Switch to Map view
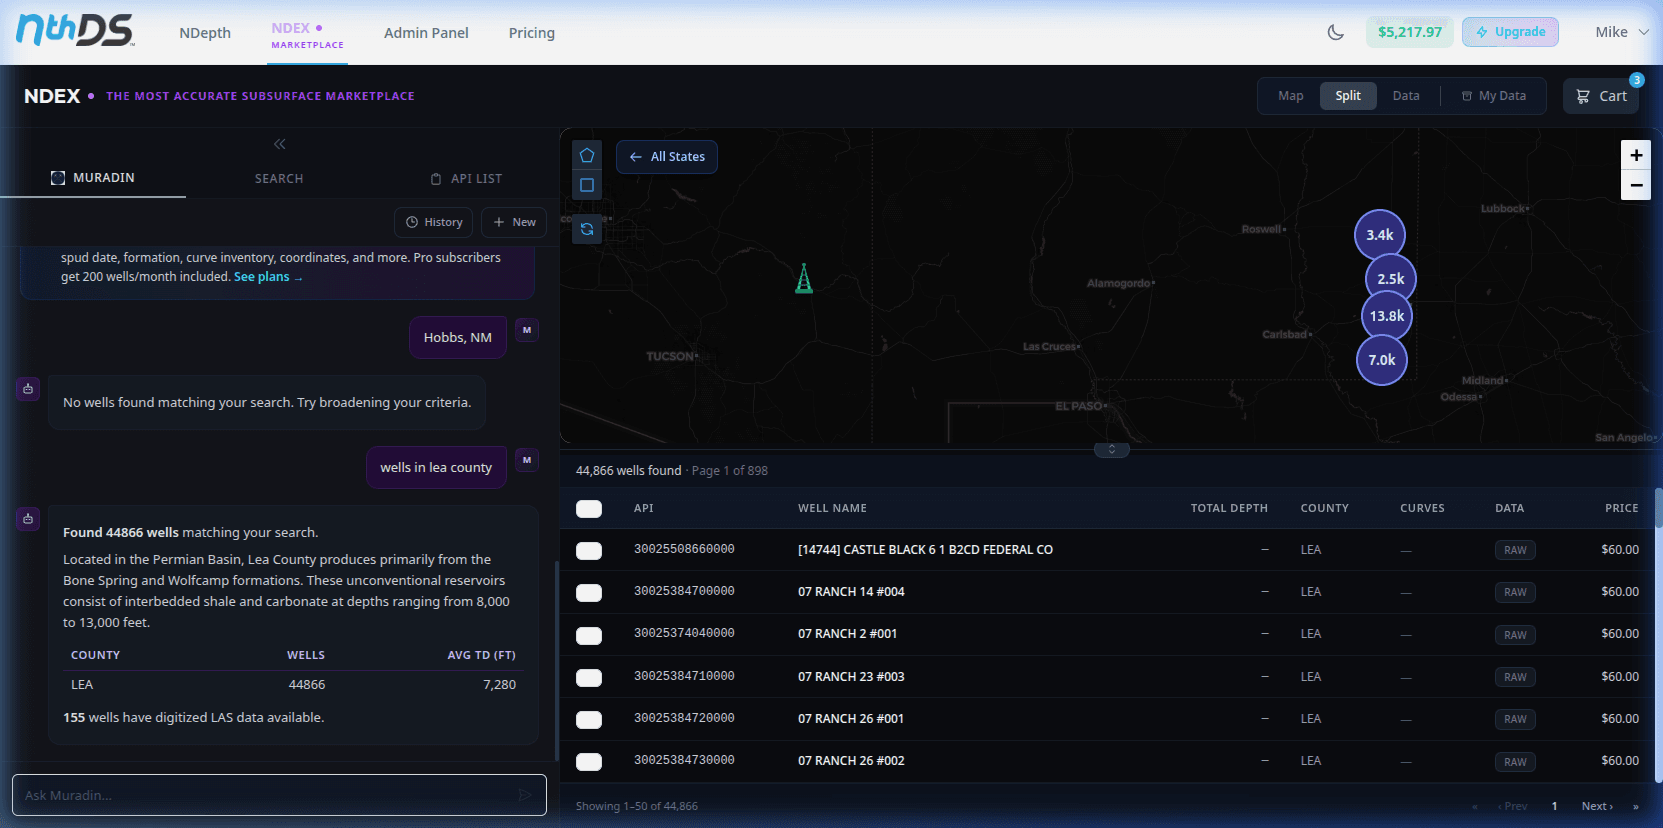 tap(1290, 96)
